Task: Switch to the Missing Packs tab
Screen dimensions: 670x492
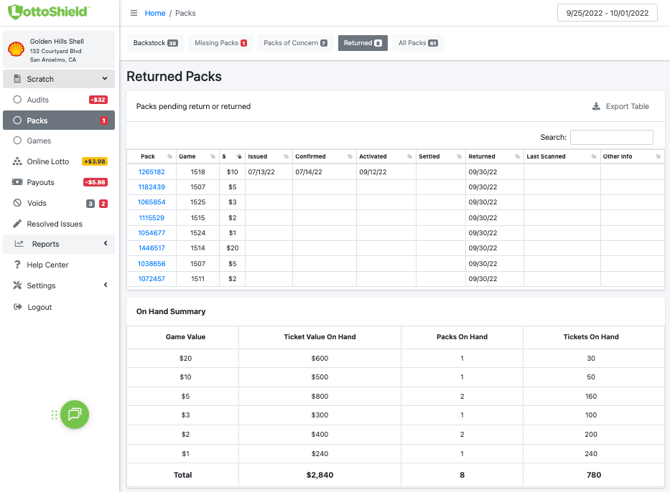Action: 219,43
